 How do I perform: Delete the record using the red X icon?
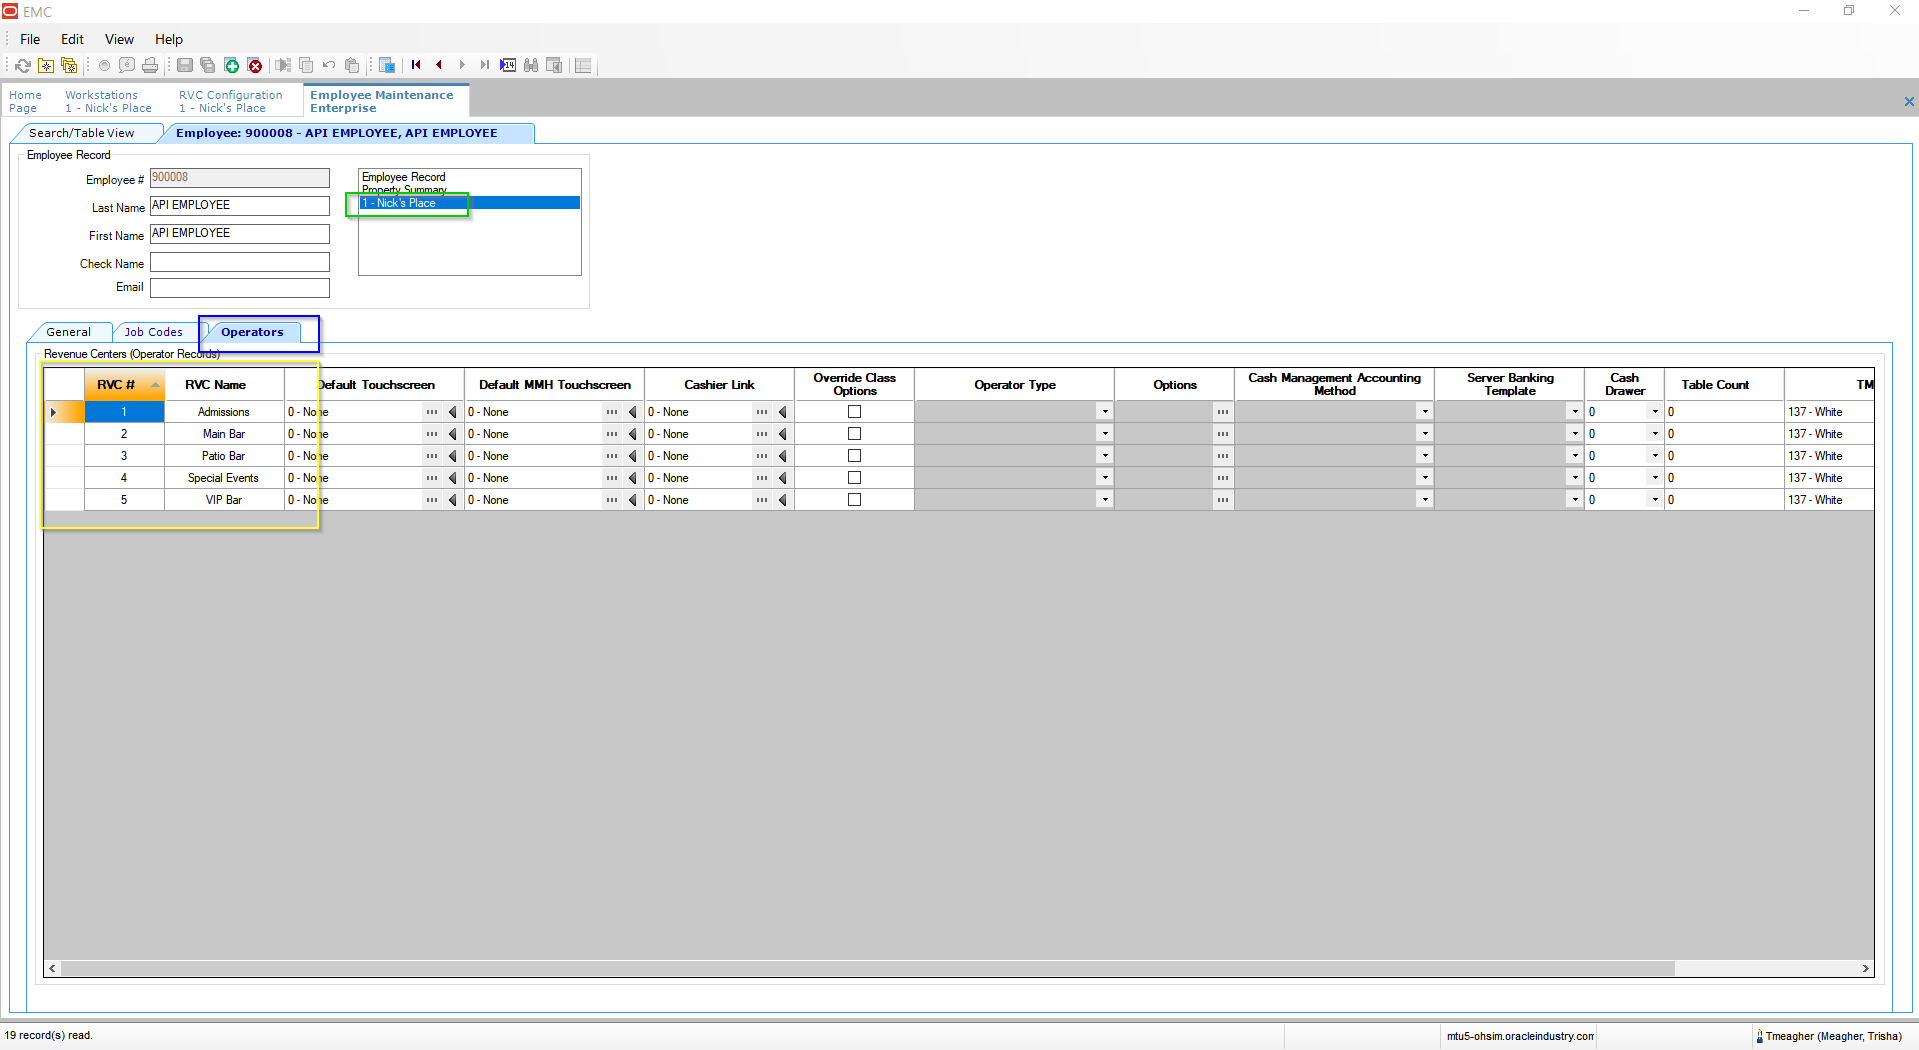255,65
